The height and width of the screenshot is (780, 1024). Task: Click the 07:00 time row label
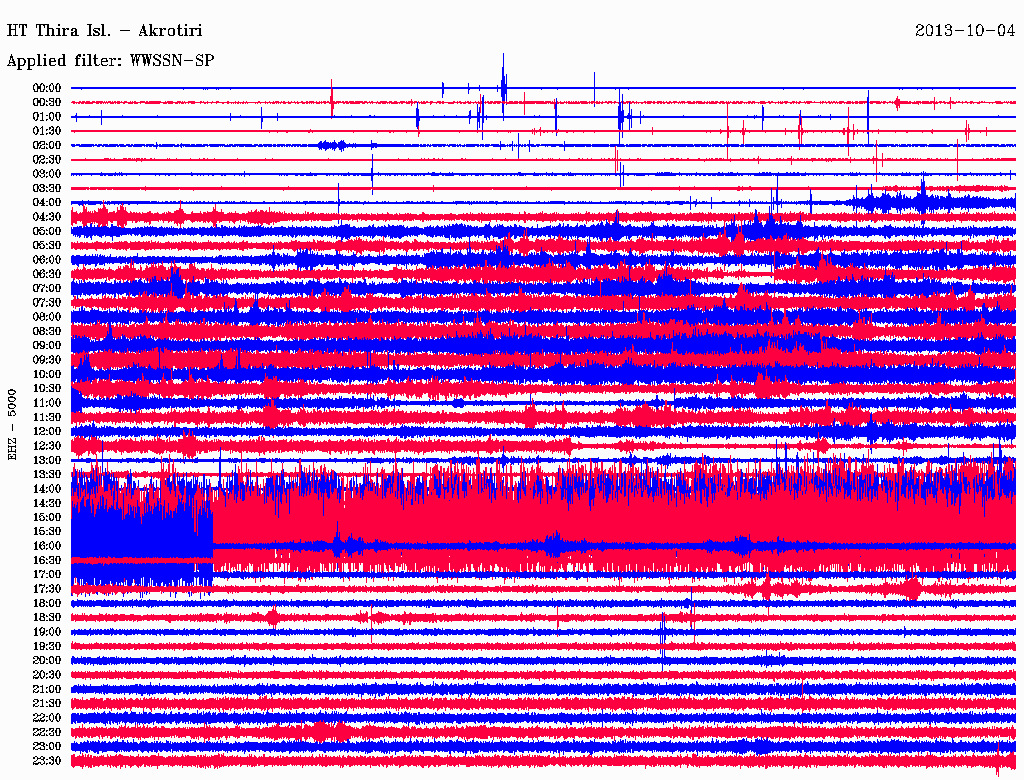(x=47, y=288)
